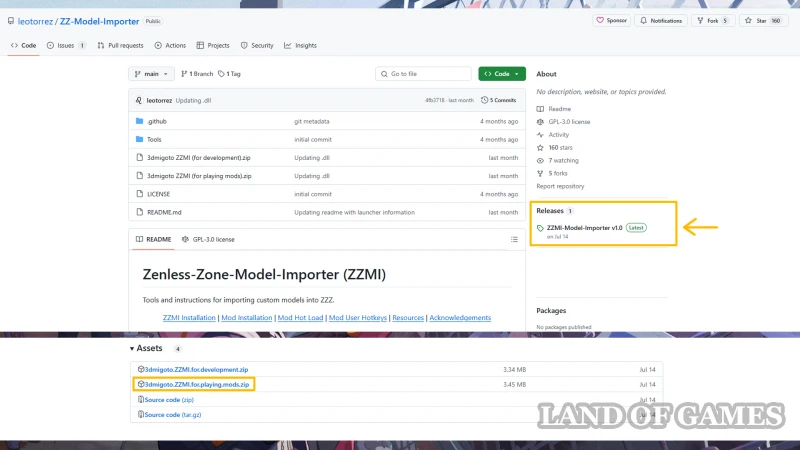Screen dimensions: 800x450
Task: Open the Pull requests tab
Action: pos(120,45)
